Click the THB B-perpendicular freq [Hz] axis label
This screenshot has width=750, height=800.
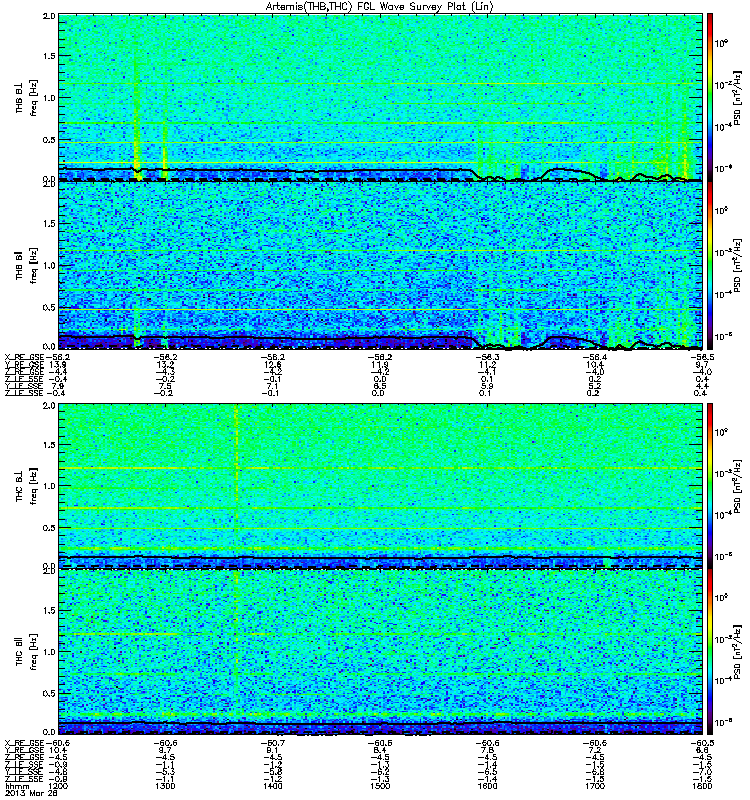(x=34, y=98)
